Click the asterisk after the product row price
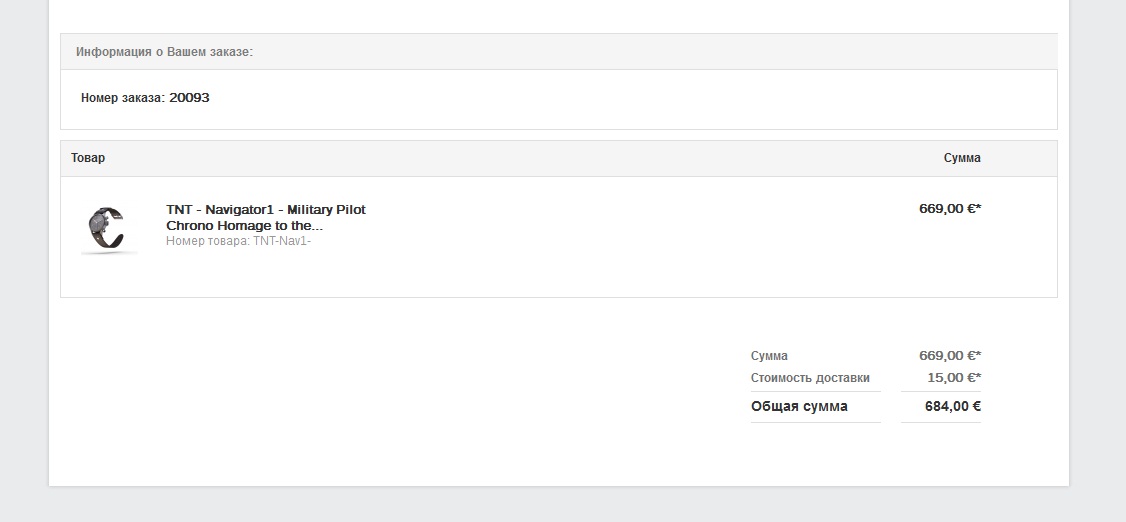 click(x=979, y=207)
